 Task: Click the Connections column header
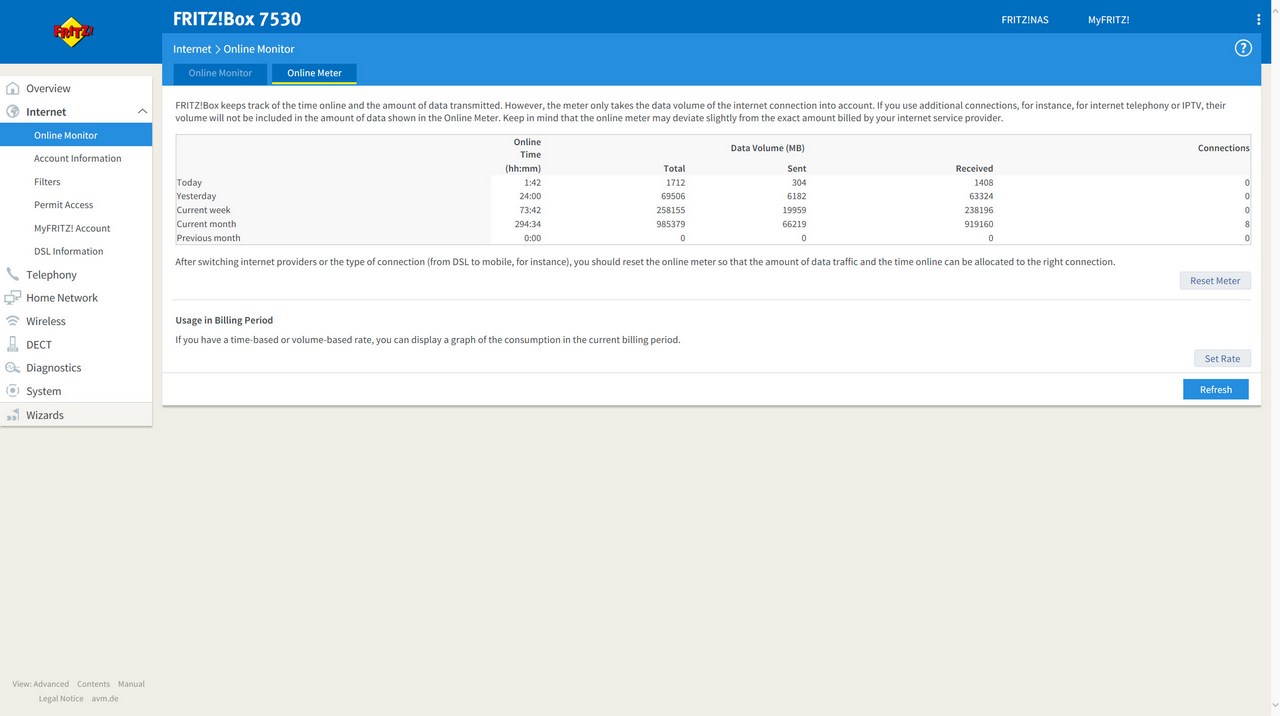point(1224,148)
